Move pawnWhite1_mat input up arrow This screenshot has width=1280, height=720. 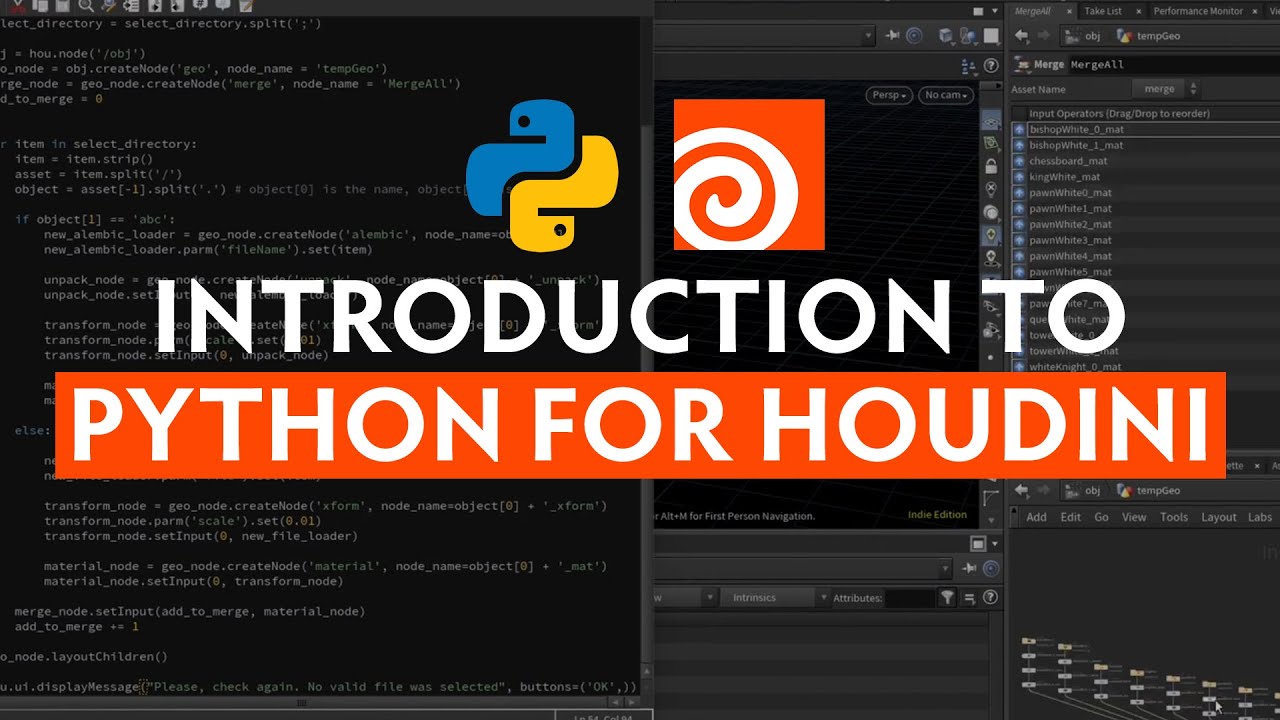(x=1019, y=209)
